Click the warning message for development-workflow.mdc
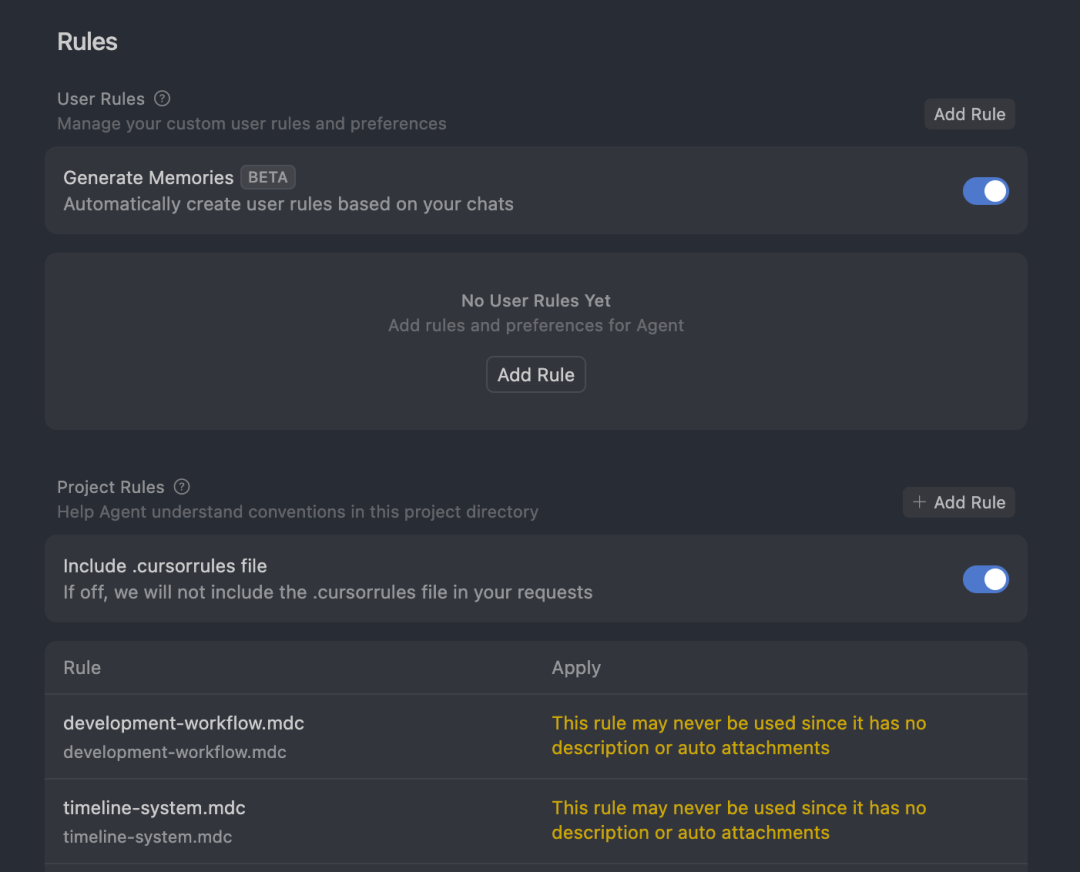The width and height of the screenshot is (1080, 872). [738, 735]
